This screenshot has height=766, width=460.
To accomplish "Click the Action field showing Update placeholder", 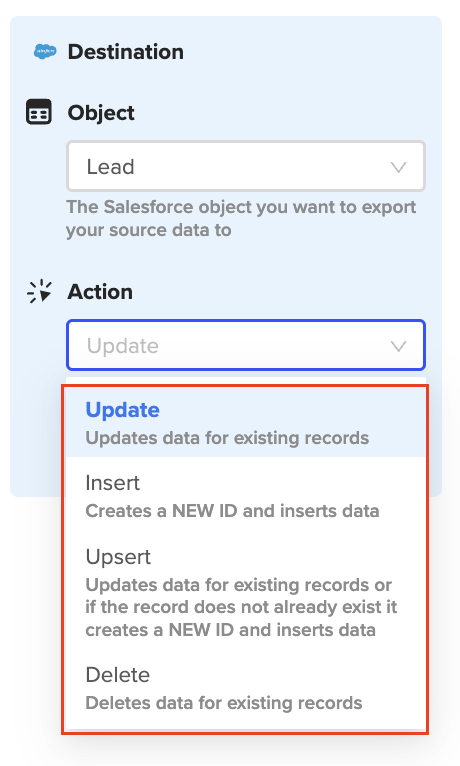I will click(246, 345).
